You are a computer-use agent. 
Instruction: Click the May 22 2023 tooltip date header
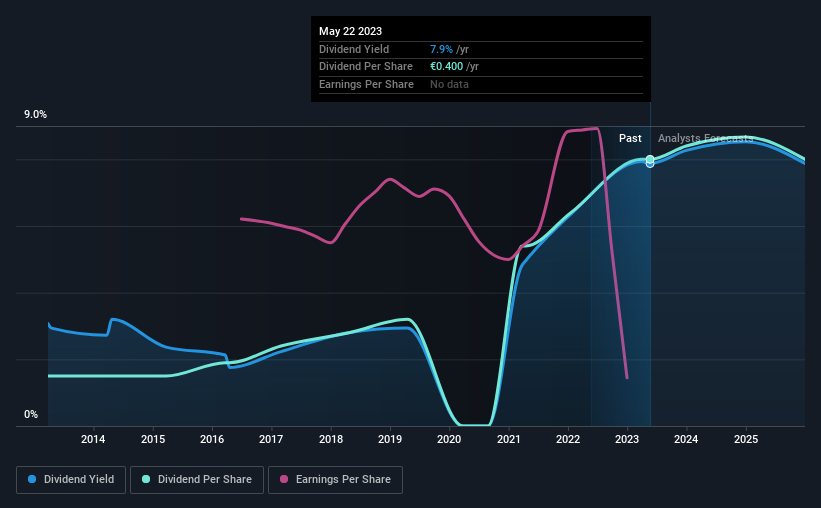(350, 31)
